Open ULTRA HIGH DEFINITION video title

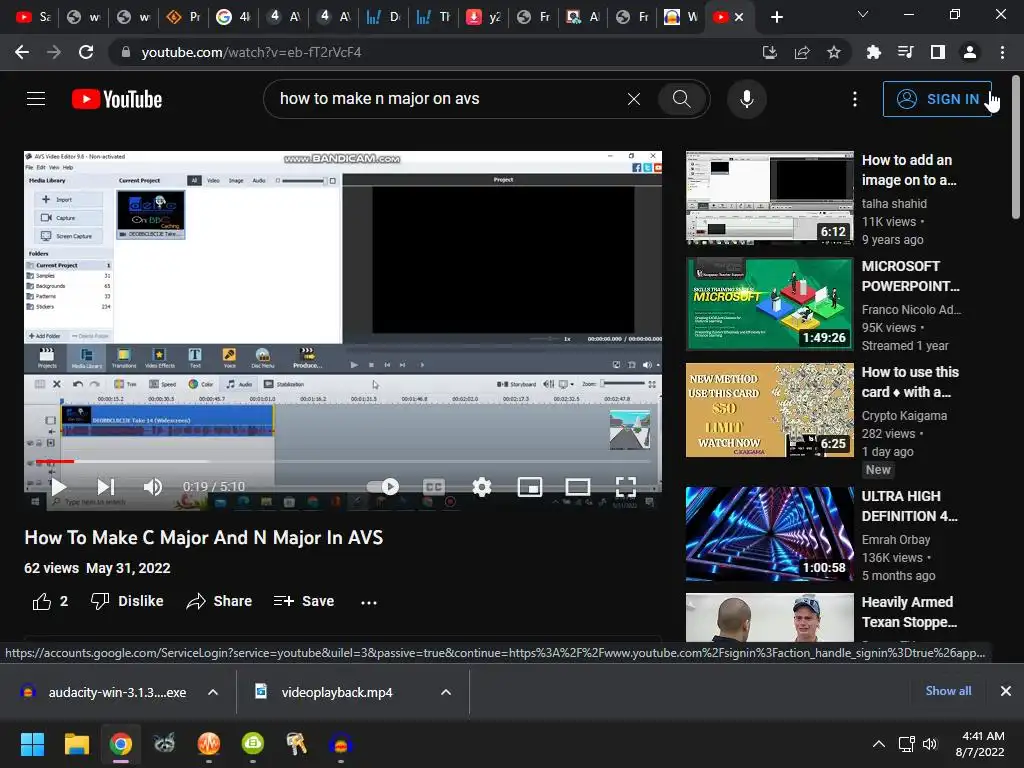[x=910, y=506]
